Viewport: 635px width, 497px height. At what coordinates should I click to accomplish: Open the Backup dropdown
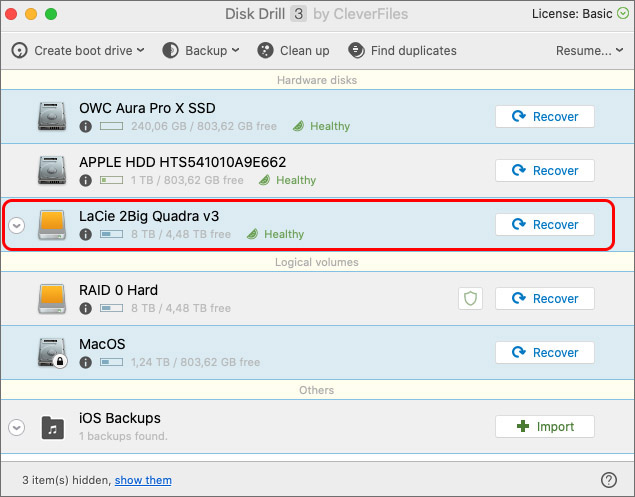[x=201, y=51]
